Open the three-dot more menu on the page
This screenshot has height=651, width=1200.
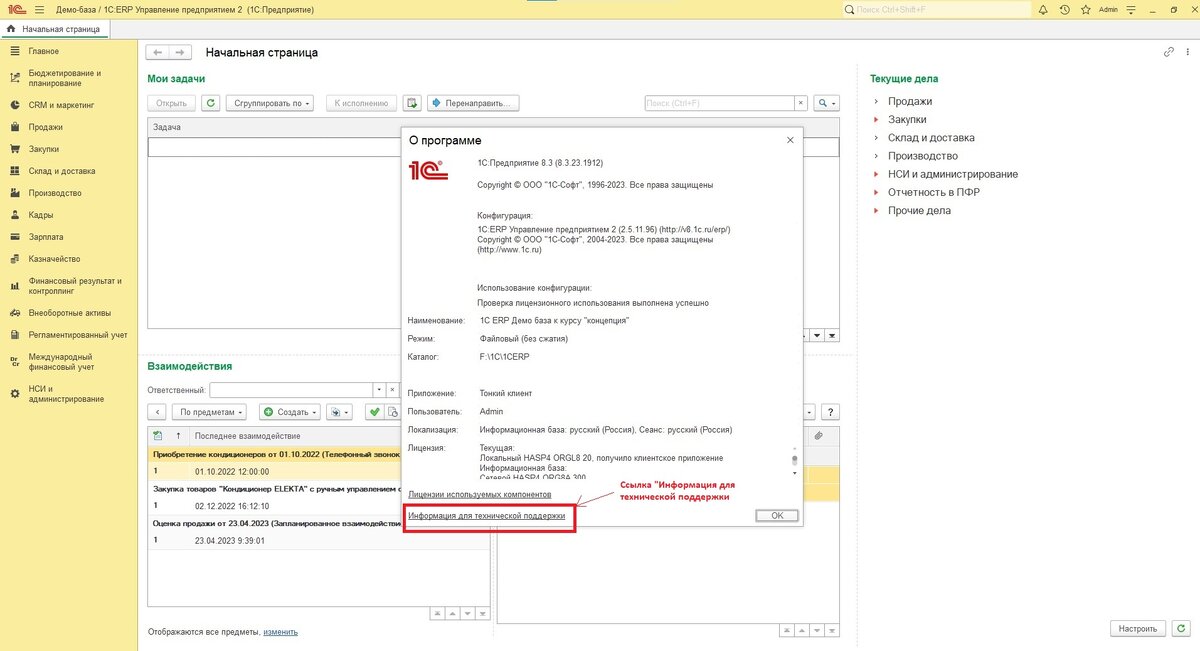coord(1186,52)
